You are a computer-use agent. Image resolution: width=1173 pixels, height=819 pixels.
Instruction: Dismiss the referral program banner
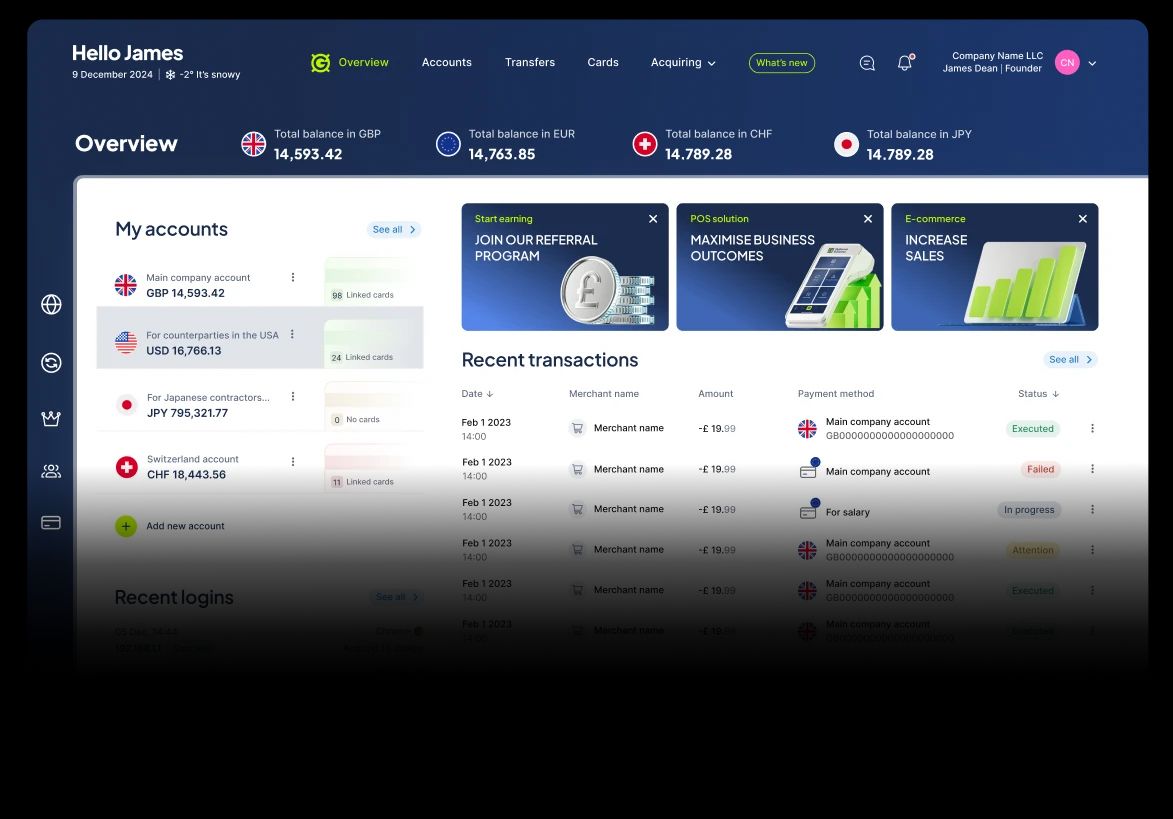pyautogui.click(x=653, y=219)
